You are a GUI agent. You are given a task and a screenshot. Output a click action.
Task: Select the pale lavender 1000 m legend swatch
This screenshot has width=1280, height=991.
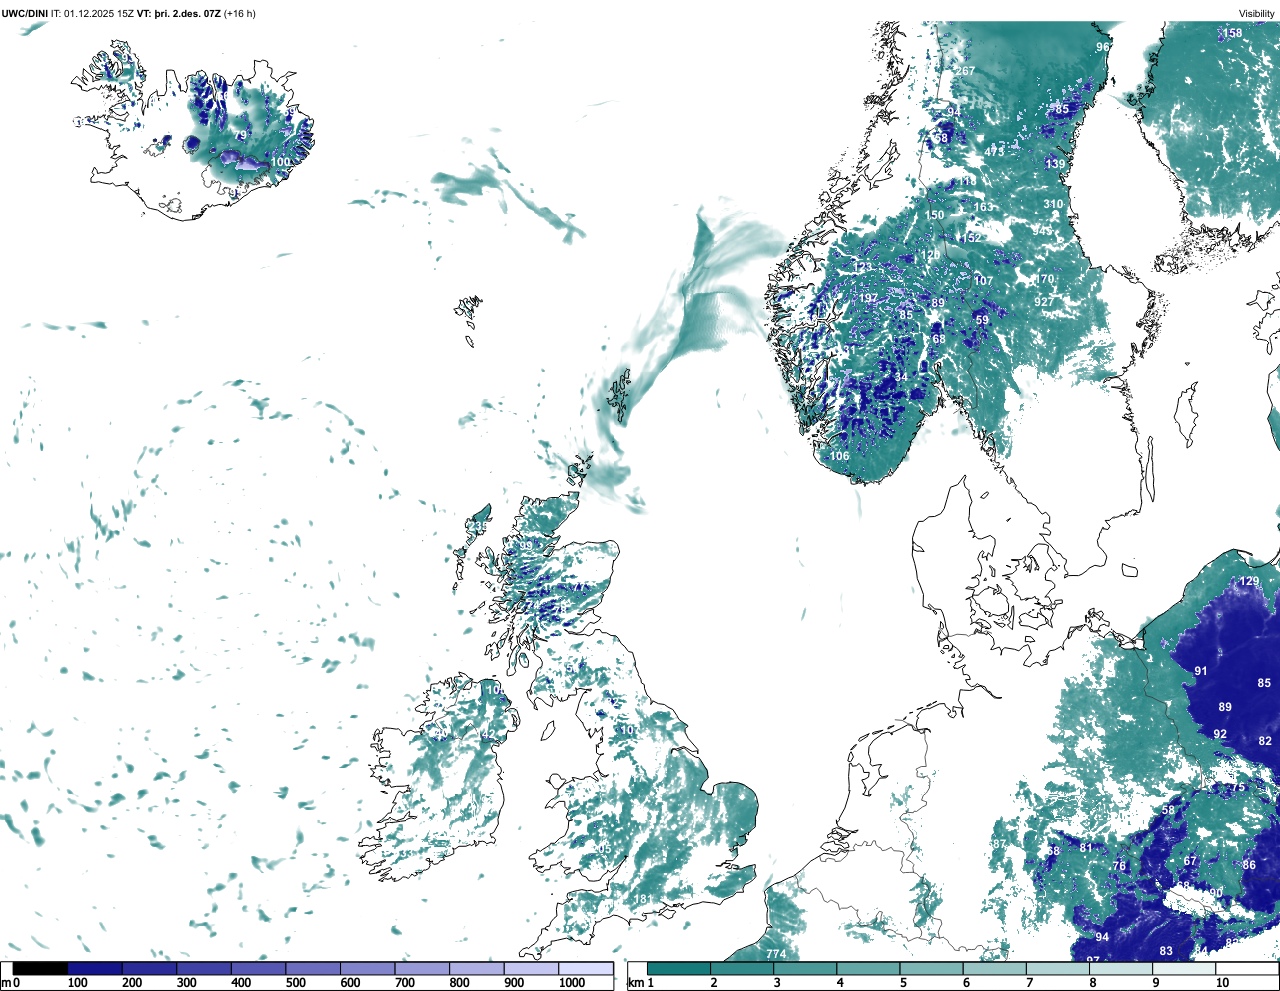(586, 968)
